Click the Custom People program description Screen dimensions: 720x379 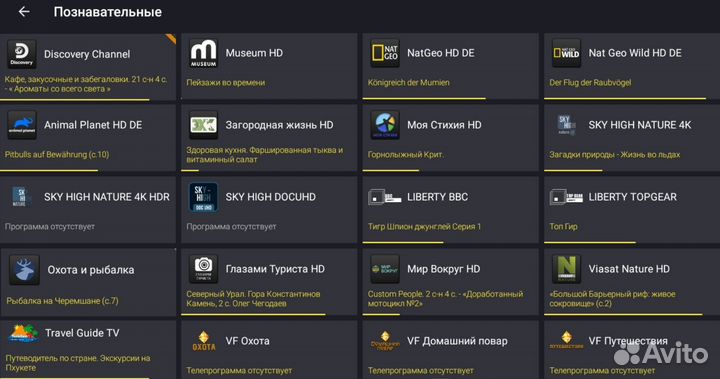(445, 299)
